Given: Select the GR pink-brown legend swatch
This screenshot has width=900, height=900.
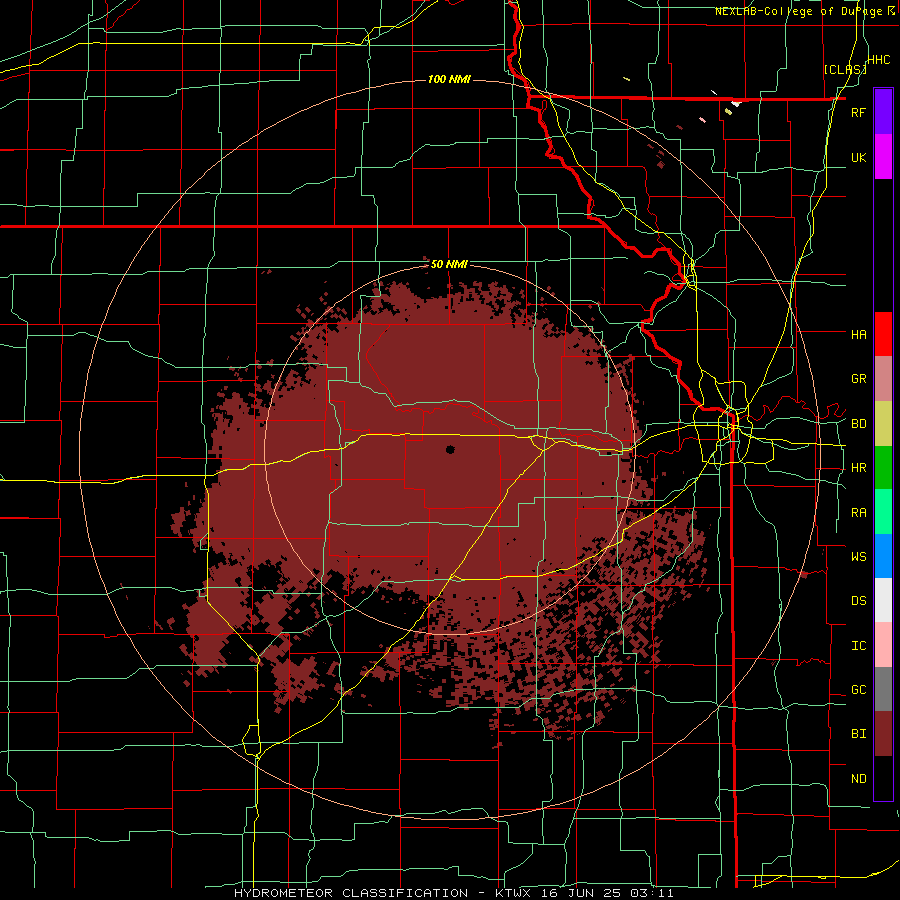Looking at the screenshot, I should (883, 379).
